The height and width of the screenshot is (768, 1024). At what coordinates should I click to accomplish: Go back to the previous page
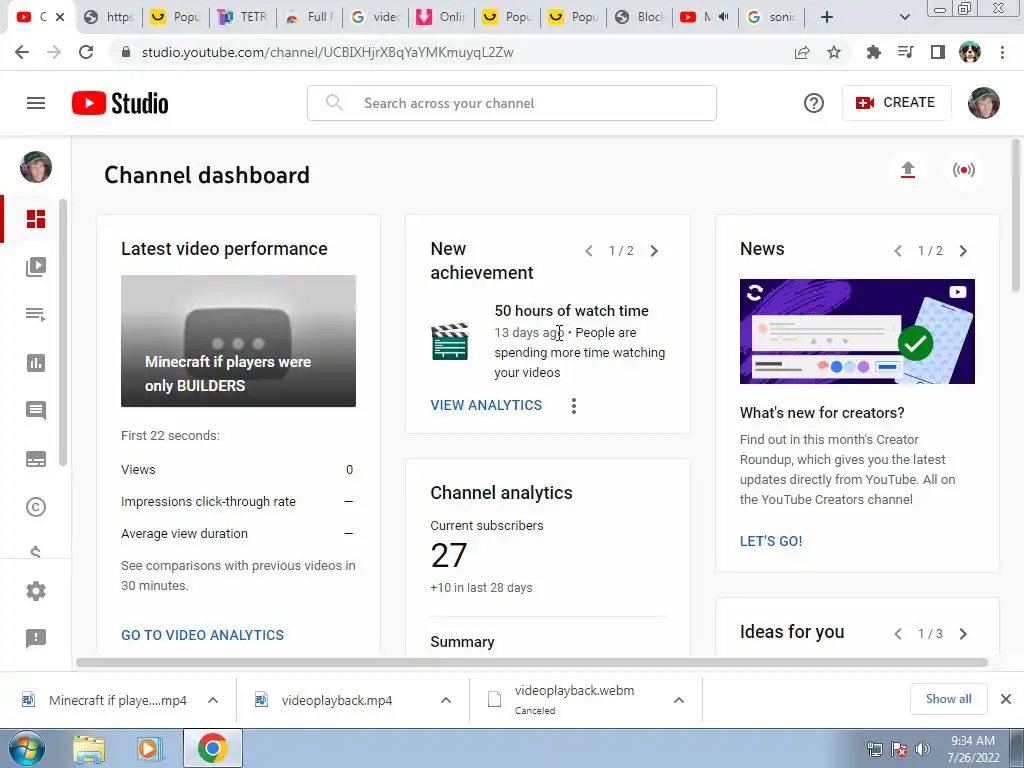(22, 52)
